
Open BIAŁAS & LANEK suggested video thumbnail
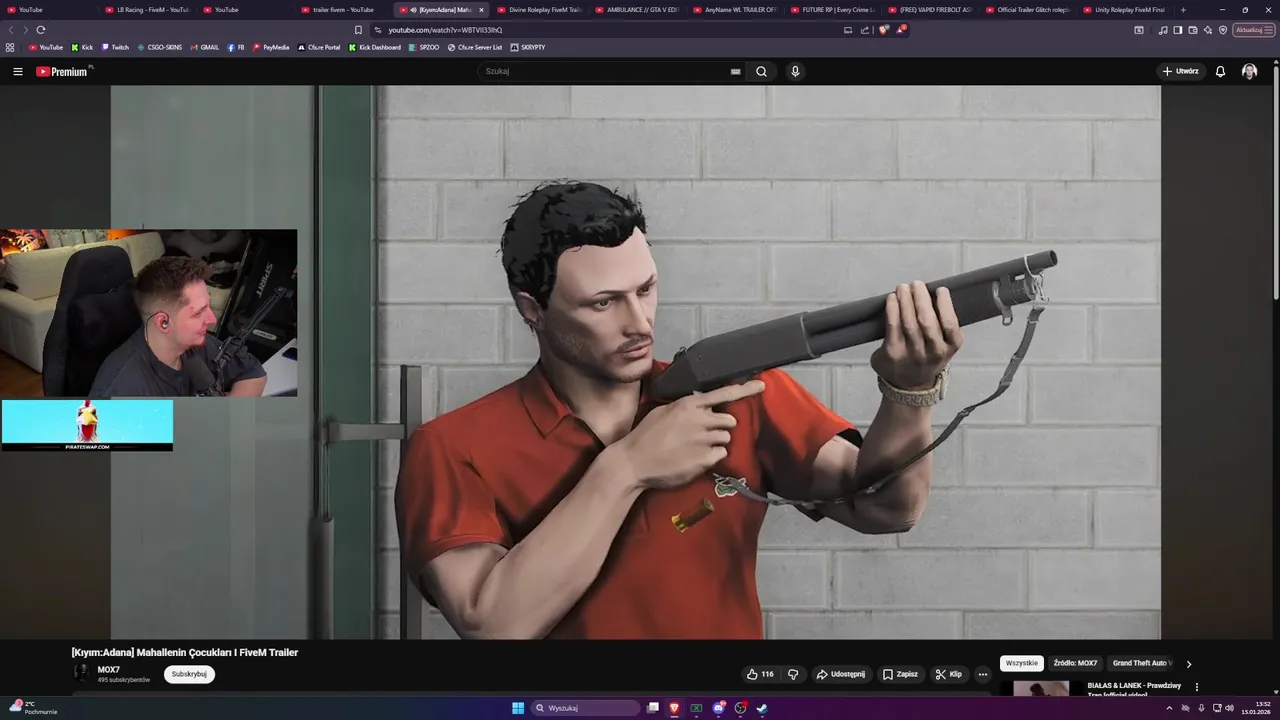(x=1041, y=688)
